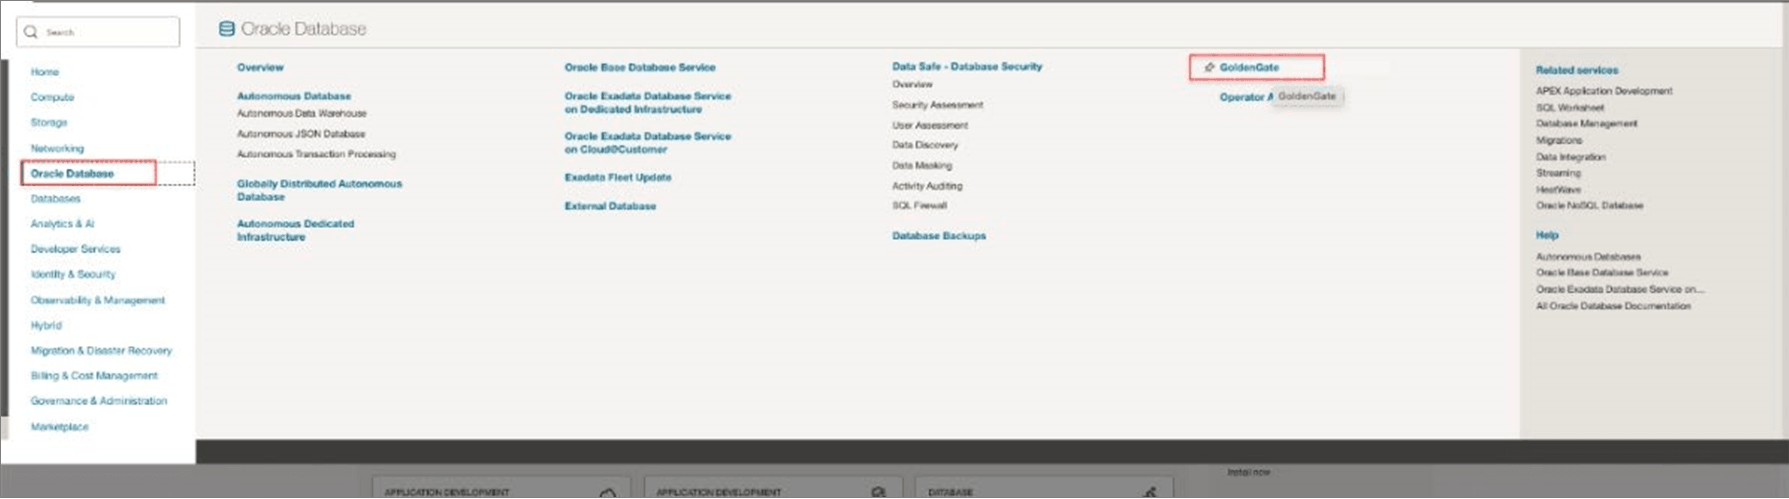Open Data Integration related service
1789x499 pixels.
point(1571,157)
